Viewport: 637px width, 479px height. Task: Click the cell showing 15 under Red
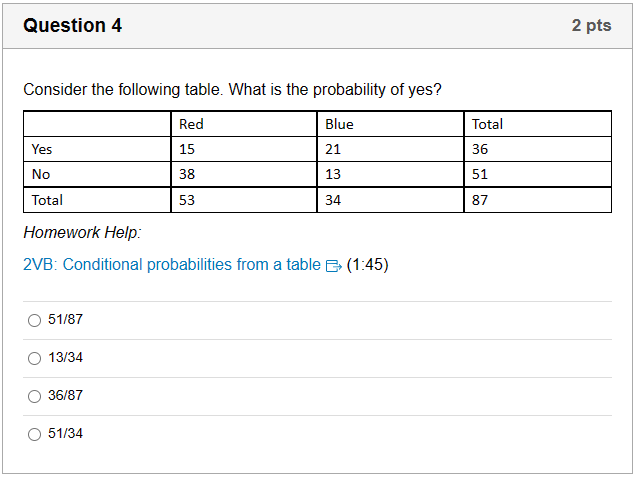[244, 149]
